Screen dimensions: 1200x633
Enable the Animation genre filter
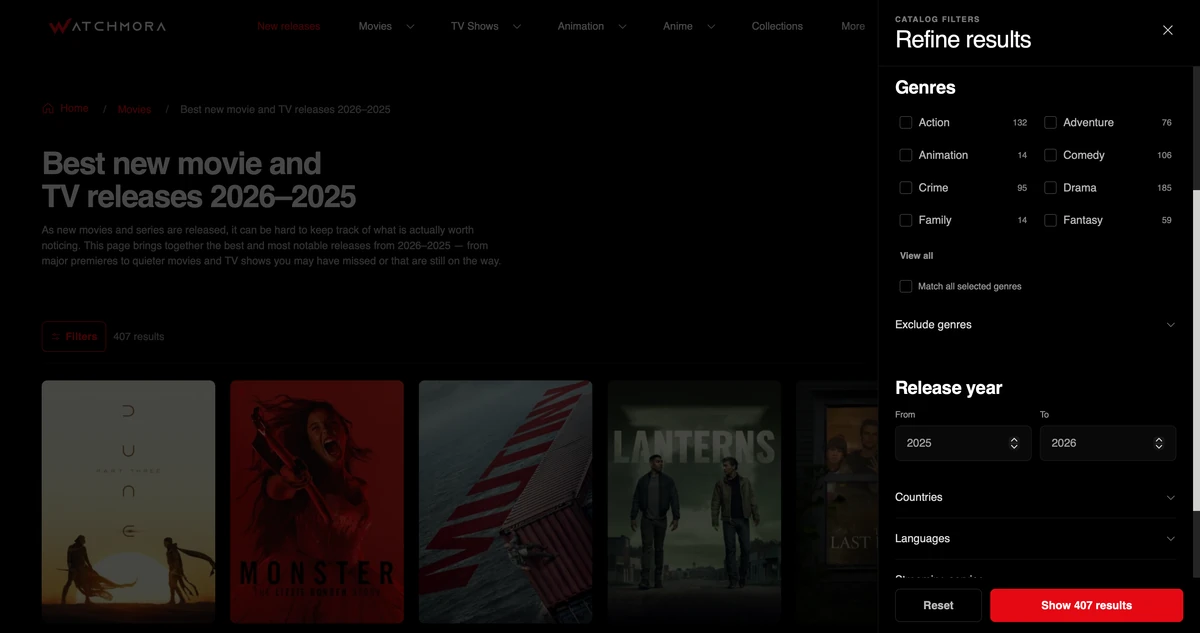(x=906, y=155)
